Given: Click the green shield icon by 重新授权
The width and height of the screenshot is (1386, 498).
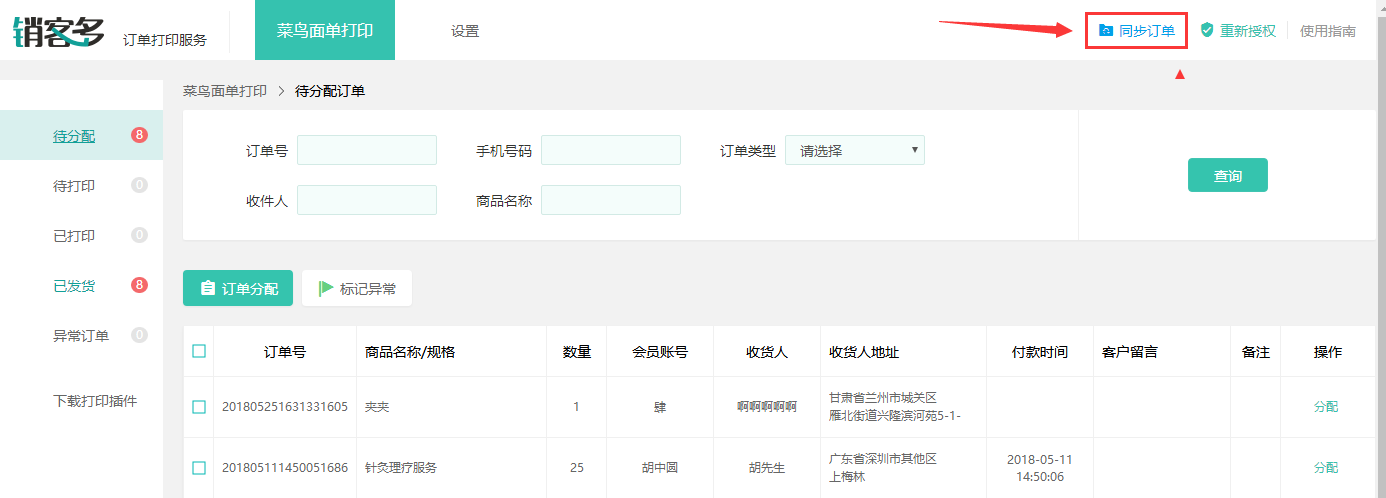Looking at the screenshot, I should tap(1207, 31).
